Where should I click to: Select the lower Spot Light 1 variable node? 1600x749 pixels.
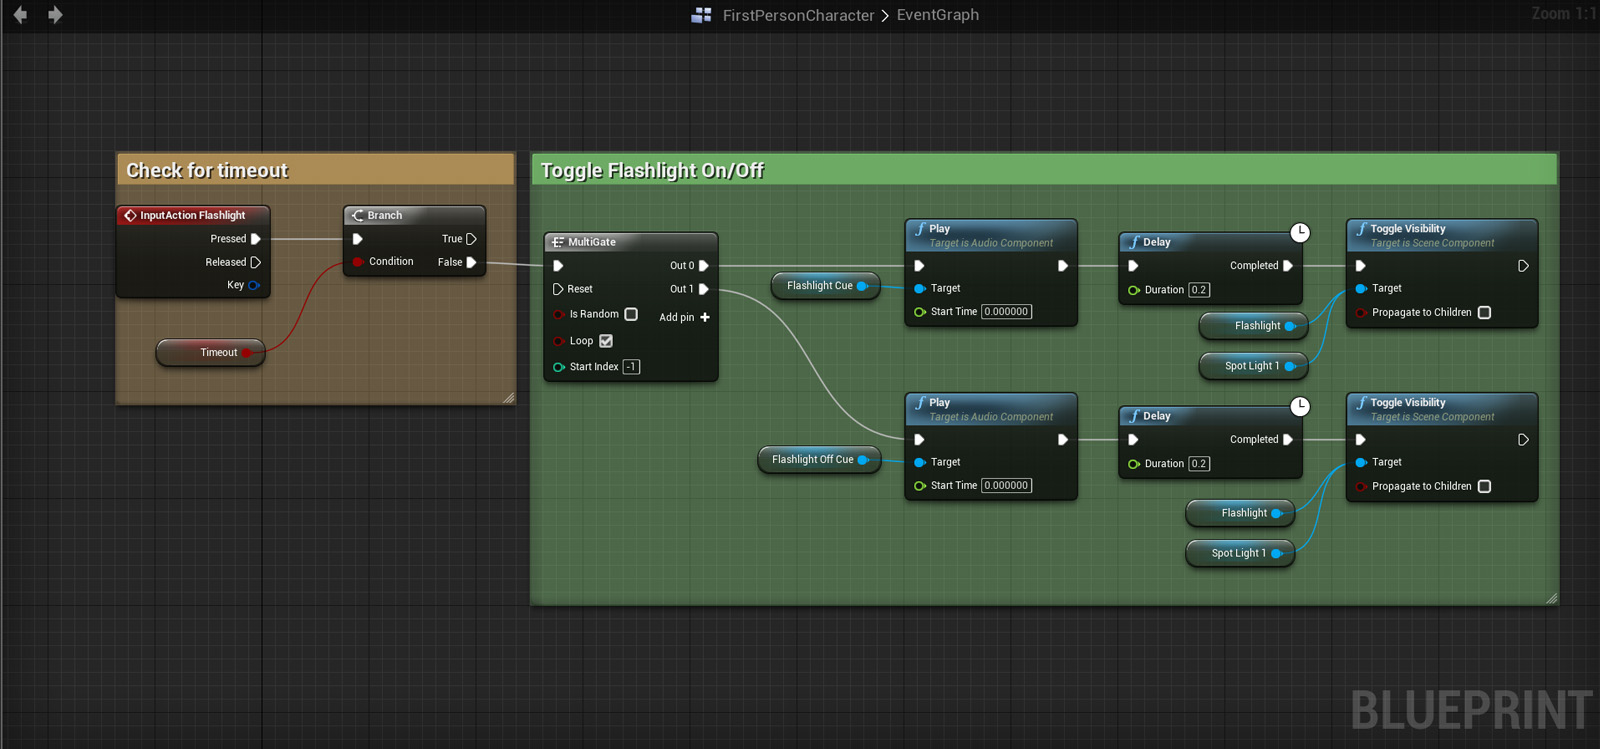click(x=1240, y=553)
